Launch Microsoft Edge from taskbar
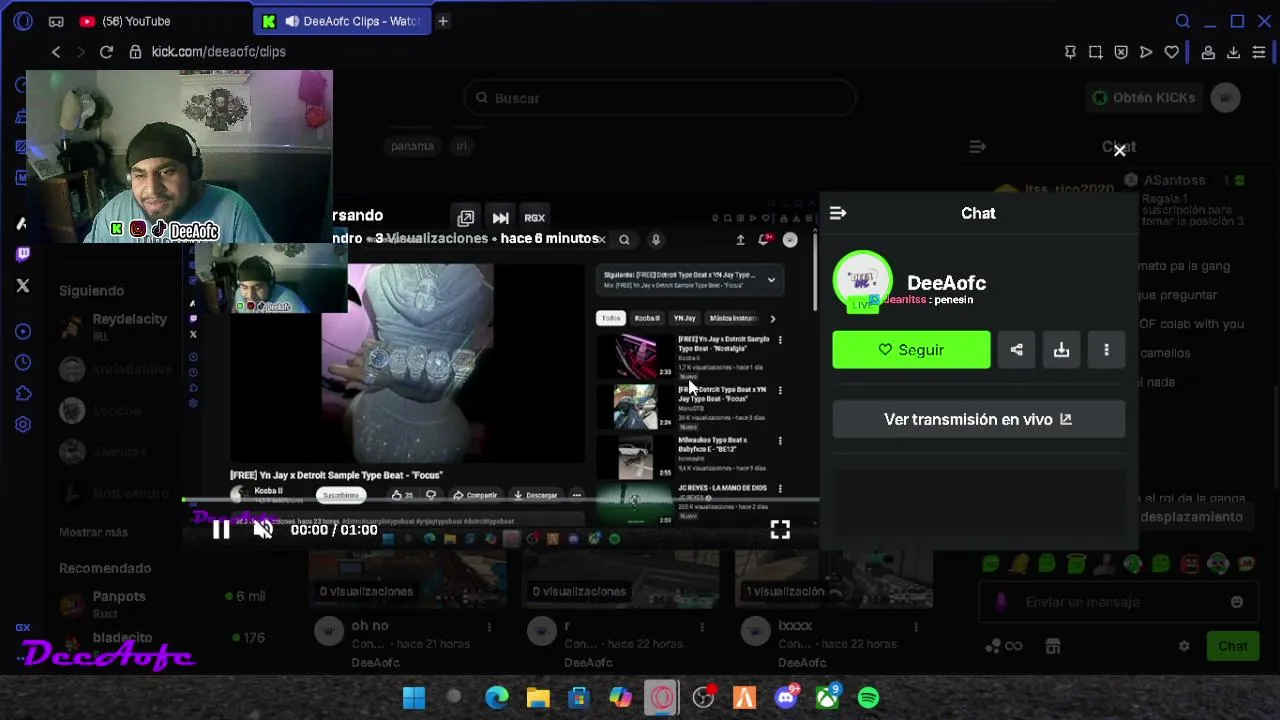Viewport: 1280px width, 720px height. (497, 697)
